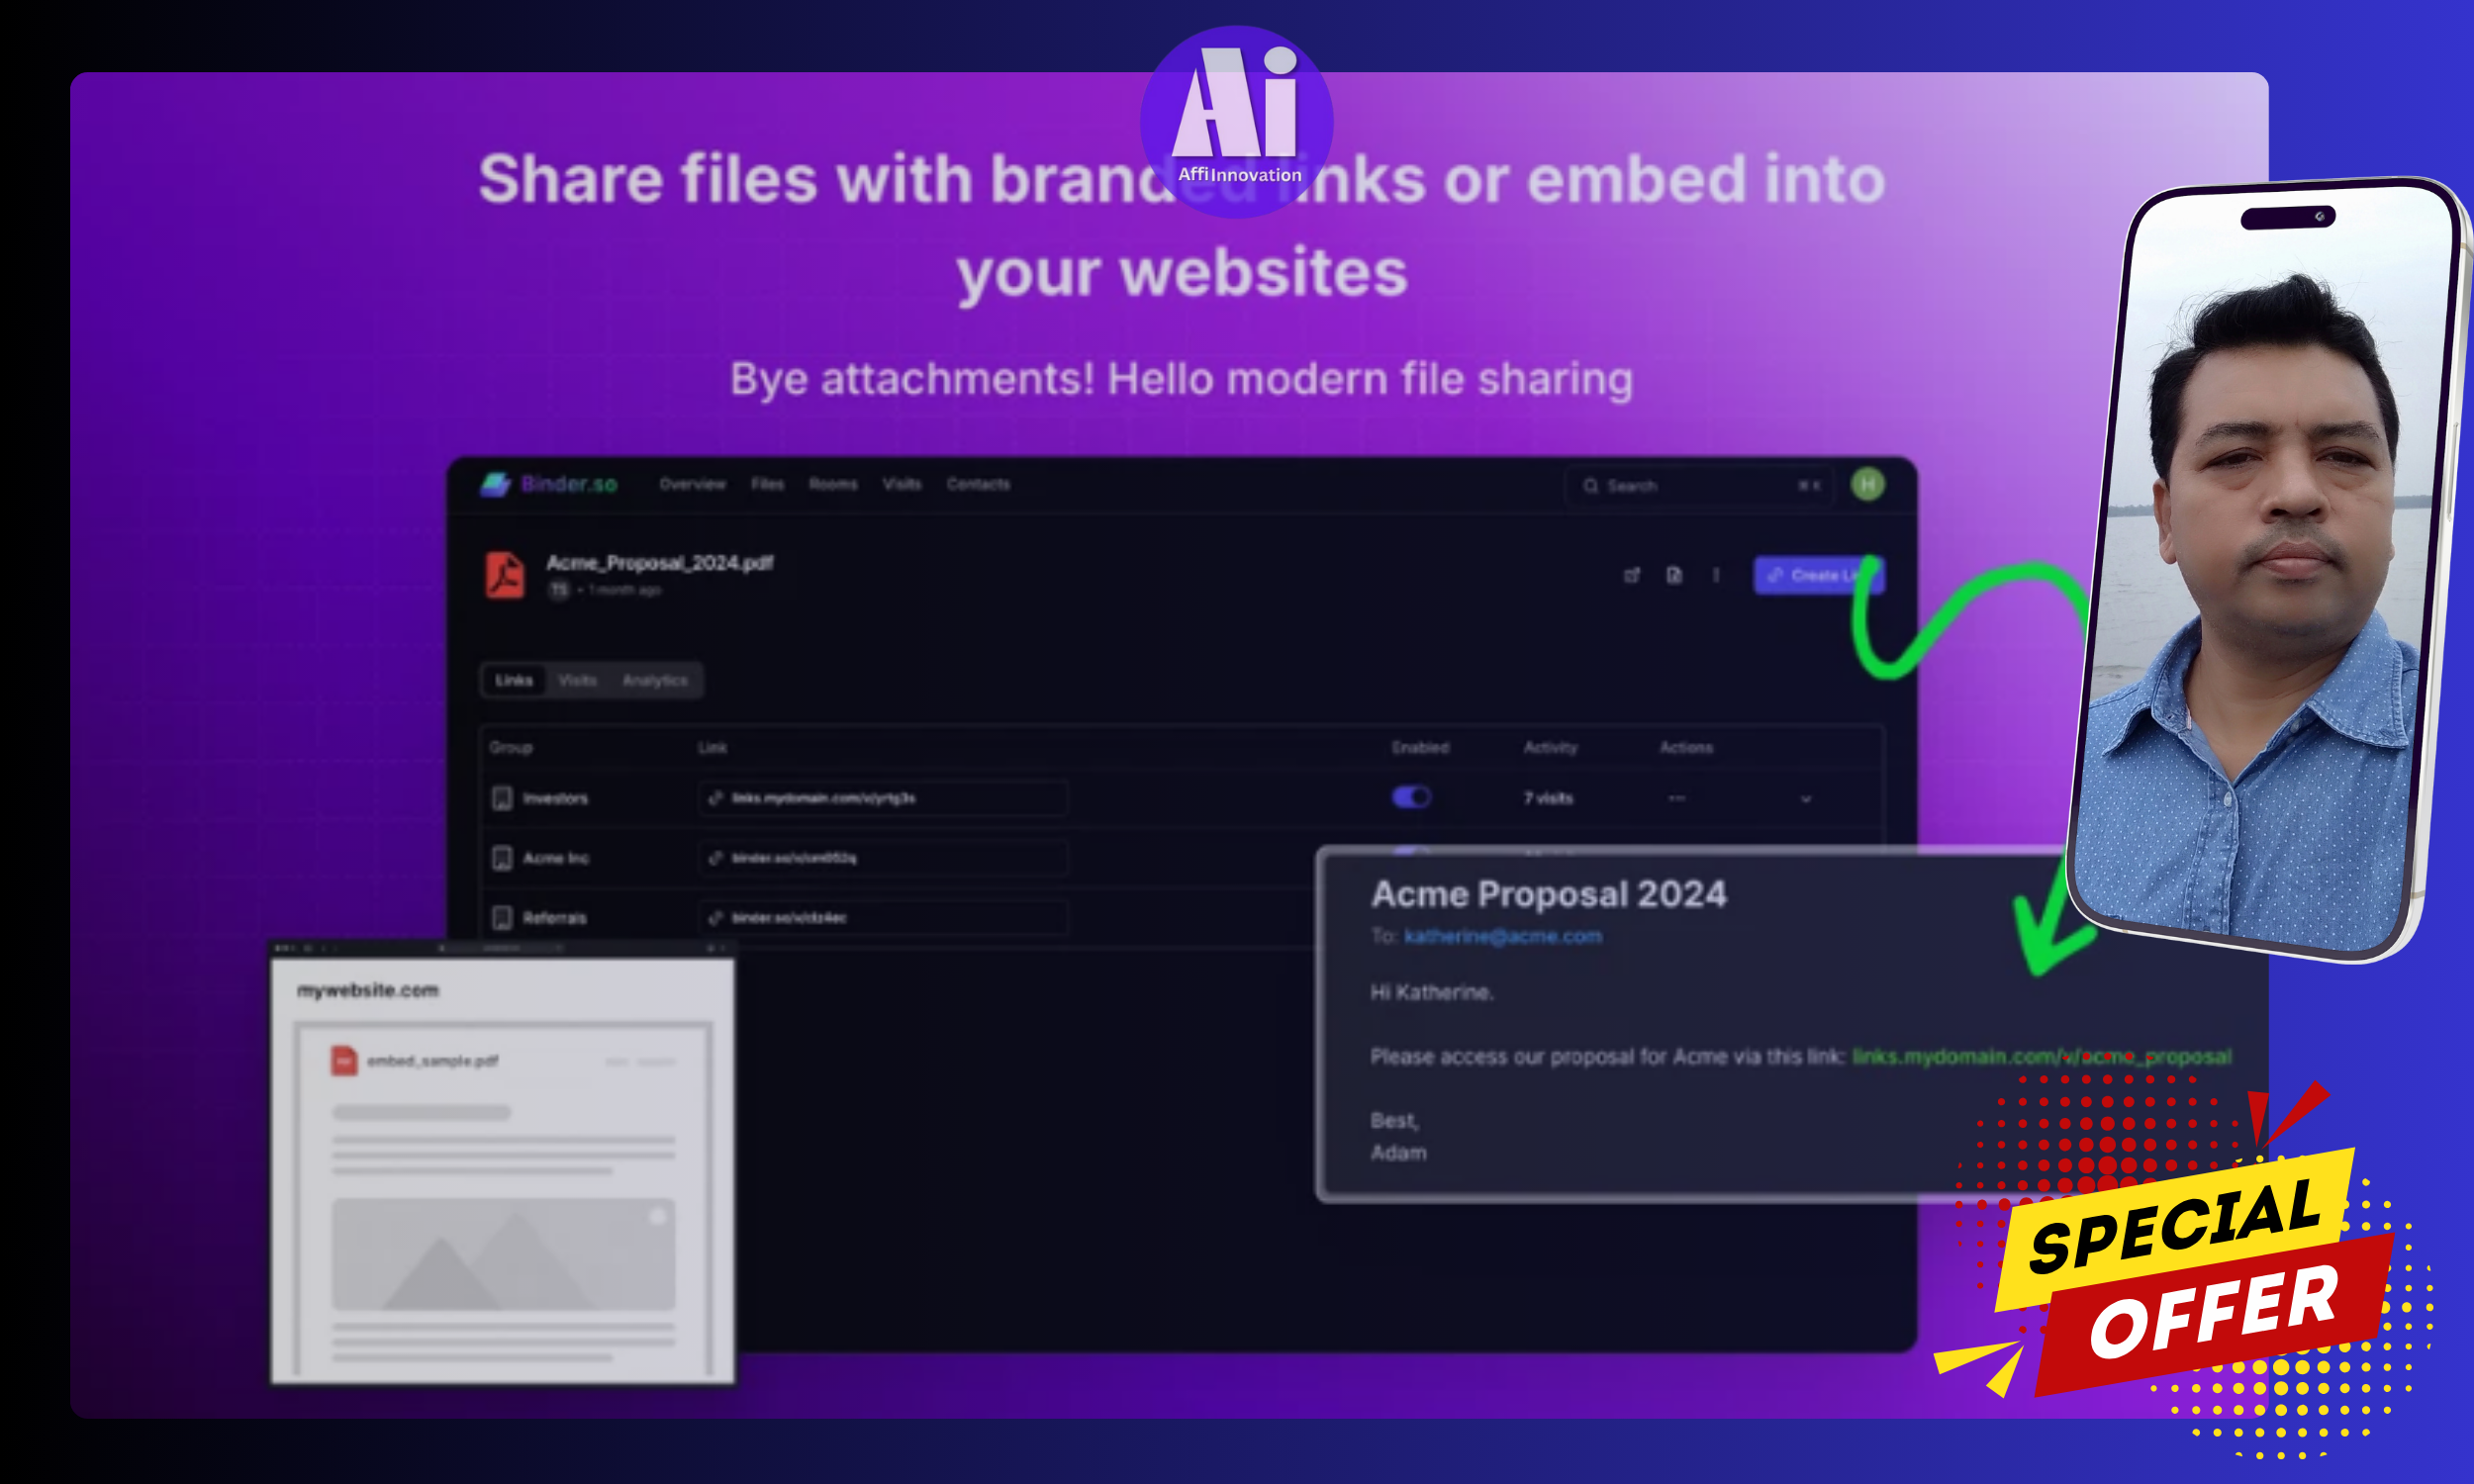Click the Acme Proposal 2024 email subject
This screenshot has width=2474, height=1484.
(1548, 894)
